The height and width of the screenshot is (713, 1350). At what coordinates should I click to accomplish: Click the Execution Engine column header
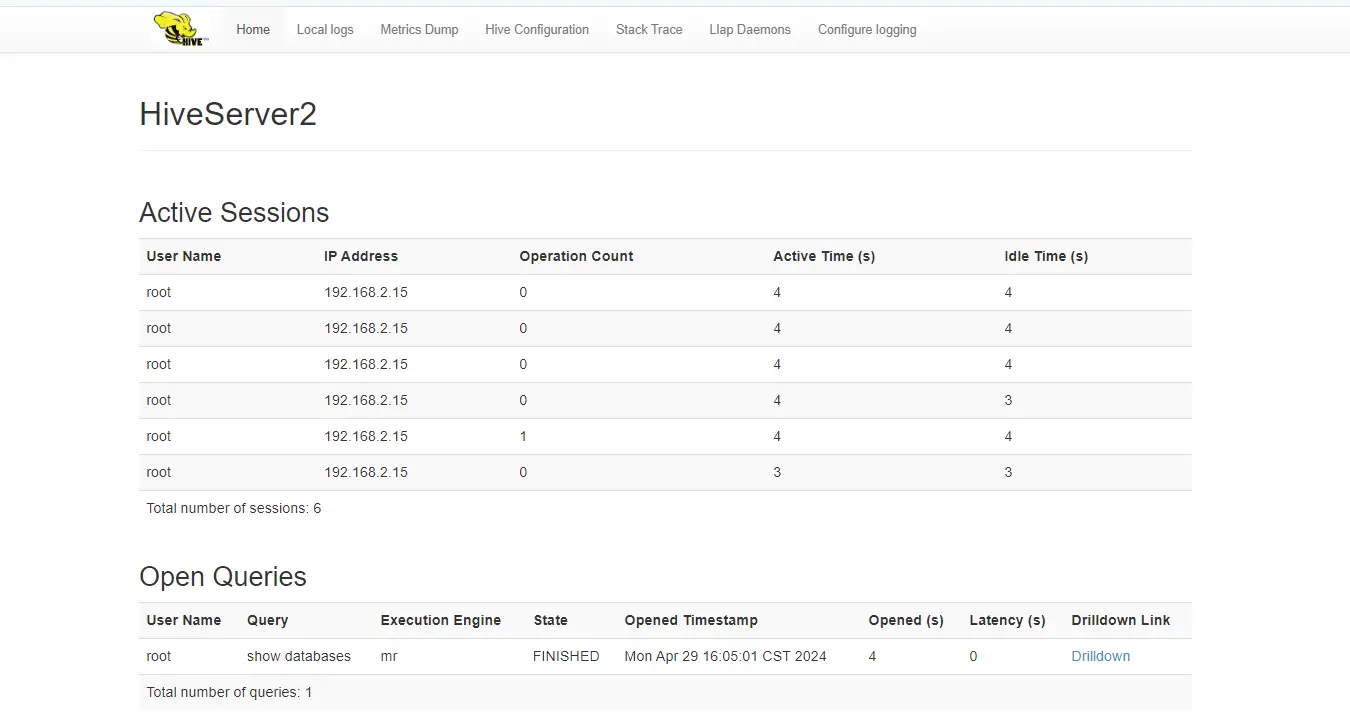[440, 621]
